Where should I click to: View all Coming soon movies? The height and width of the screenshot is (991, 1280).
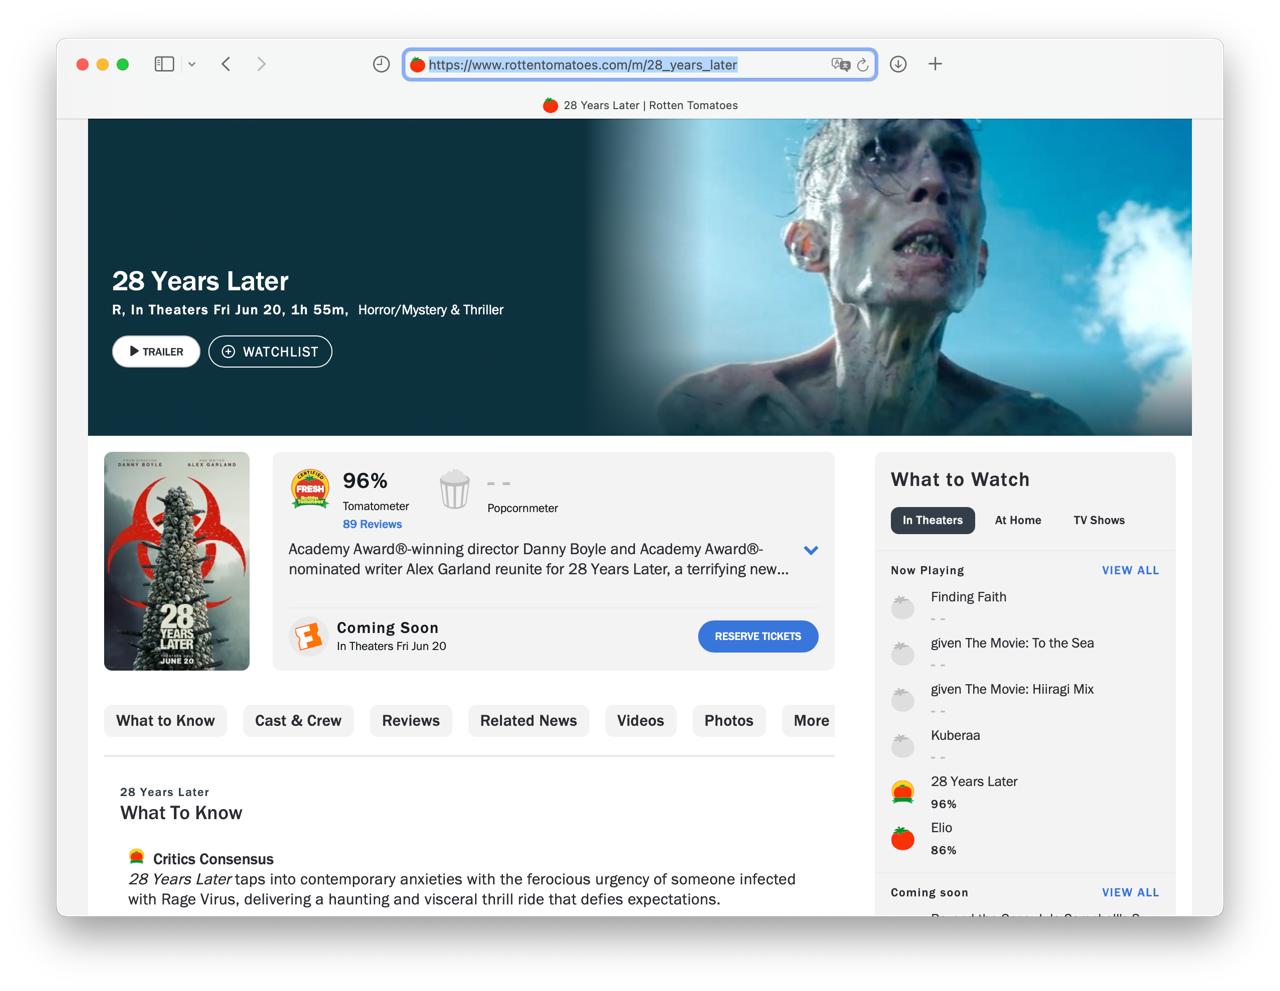[1130, 892]
